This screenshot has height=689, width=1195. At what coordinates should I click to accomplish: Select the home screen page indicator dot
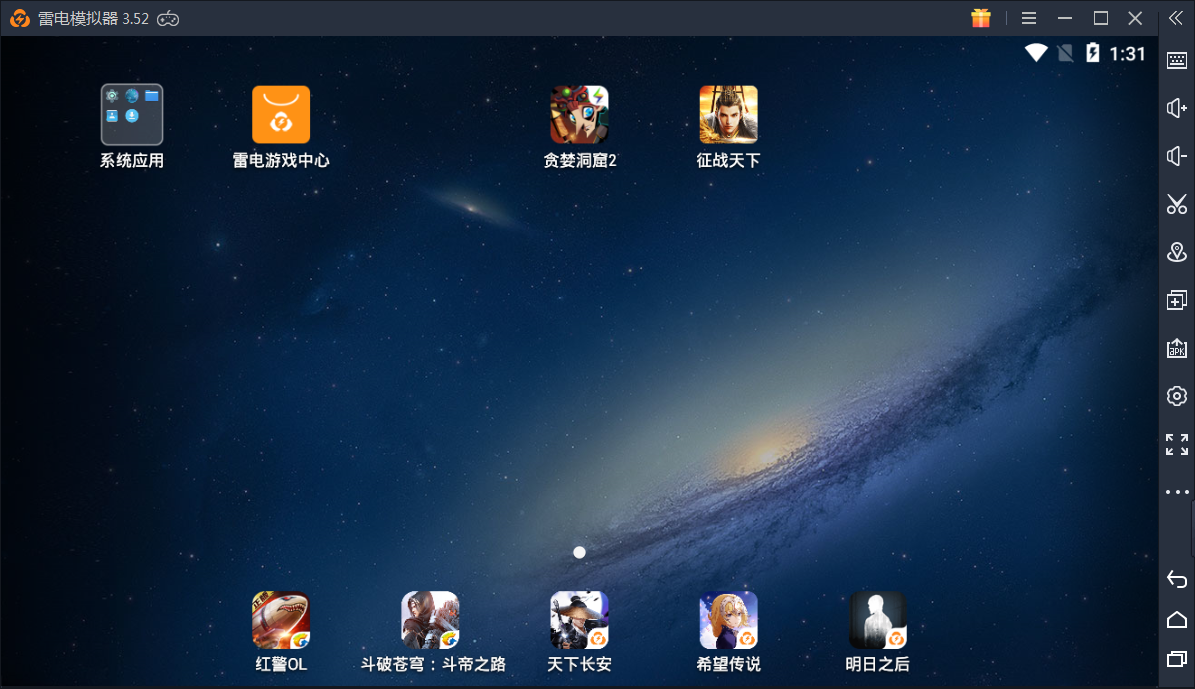(x=579, y=552)
